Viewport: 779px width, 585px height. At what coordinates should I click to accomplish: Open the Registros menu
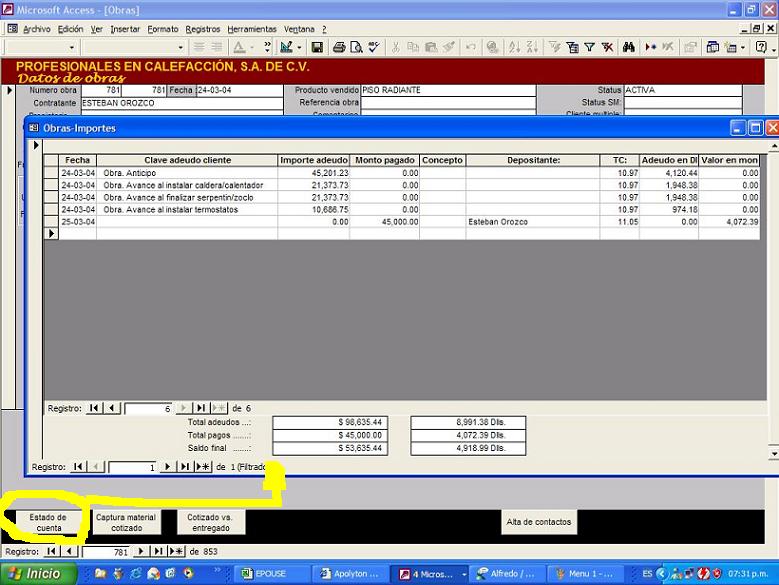click(x=203, y=29)
